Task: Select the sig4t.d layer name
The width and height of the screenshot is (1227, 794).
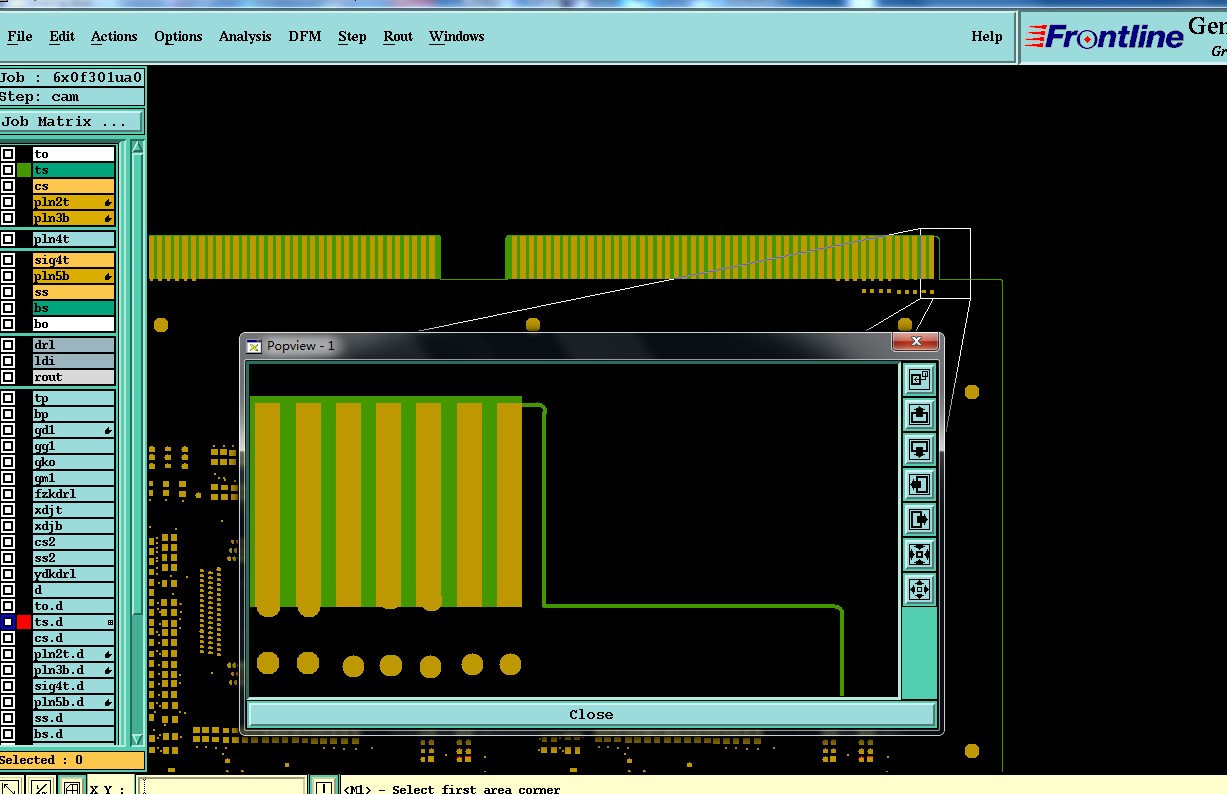Action: [74, 686]
